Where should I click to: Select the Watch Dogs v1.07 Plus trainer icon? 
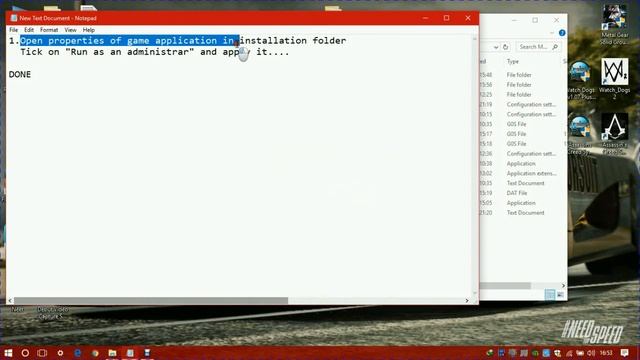click(x=580, y=80)
